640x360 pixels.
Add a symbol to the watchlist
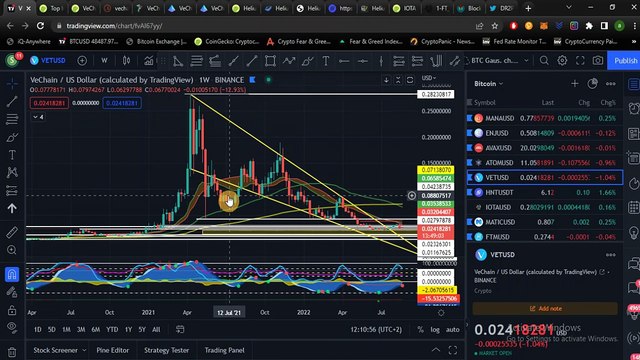575,84
